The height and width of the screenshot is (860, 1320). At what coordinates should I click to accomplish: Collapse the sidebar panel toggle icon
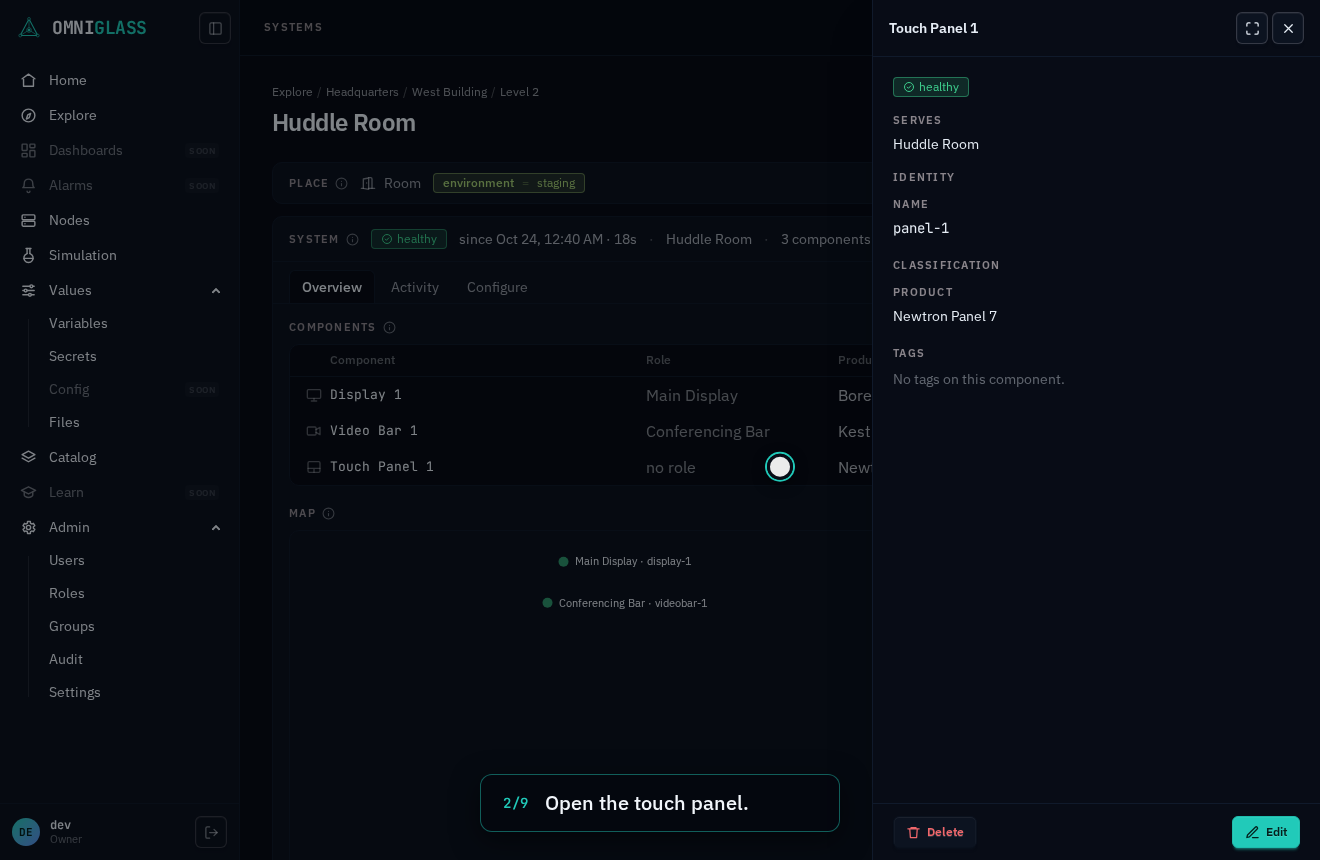(215, 28)
